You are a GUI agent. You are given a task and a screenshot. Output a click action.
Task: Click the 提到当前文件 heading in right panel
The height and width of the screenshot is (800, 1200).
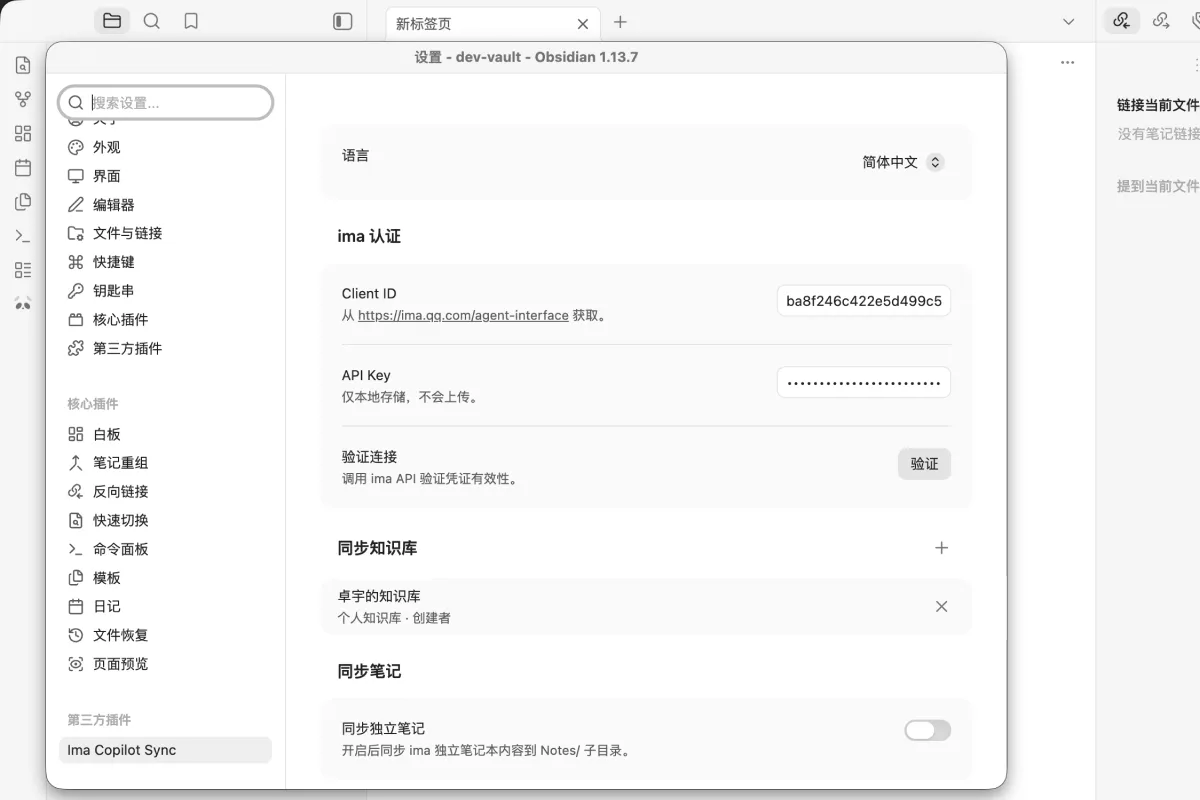1158,186
